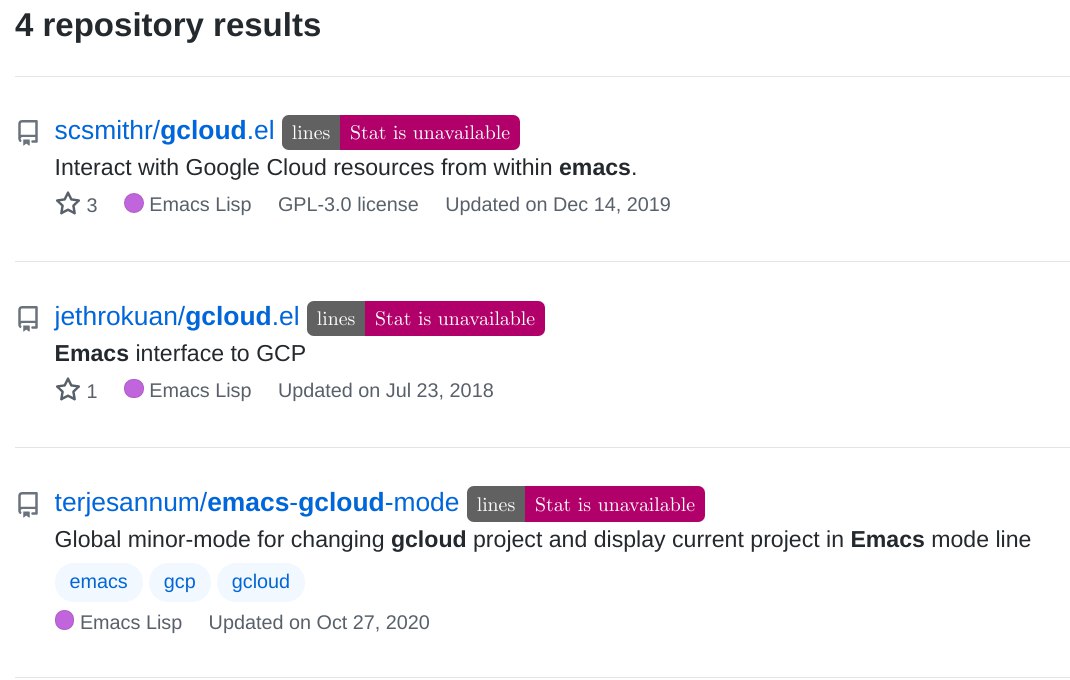Click the 4 repository results heading
Image resolution: width=1070 pixels, height=680 pixels.
(168, 25)
